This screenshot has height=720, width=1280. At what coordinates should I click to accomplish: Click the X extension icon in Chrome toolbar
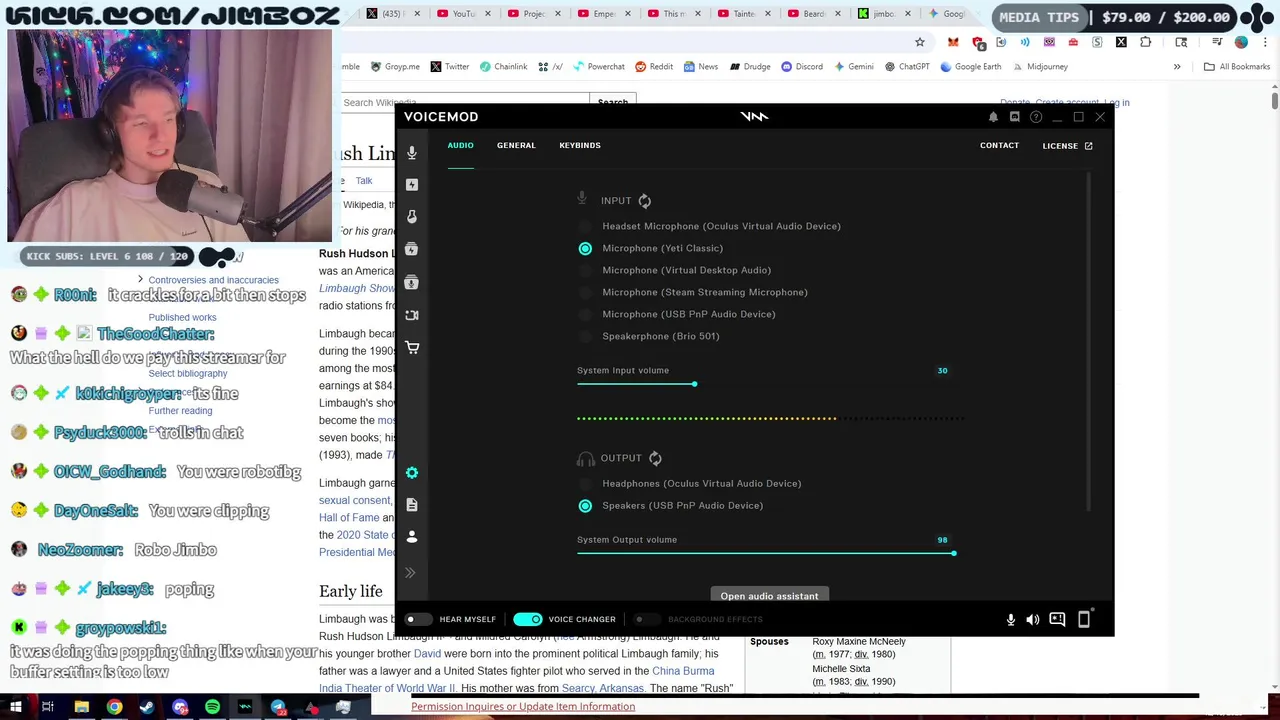tap(1121, 42)
